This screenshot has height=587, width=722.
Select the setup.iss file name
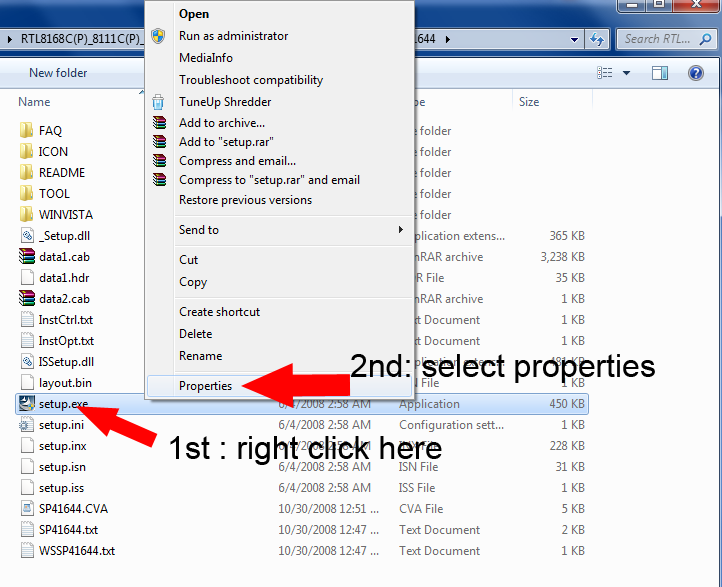coord(61,488)
